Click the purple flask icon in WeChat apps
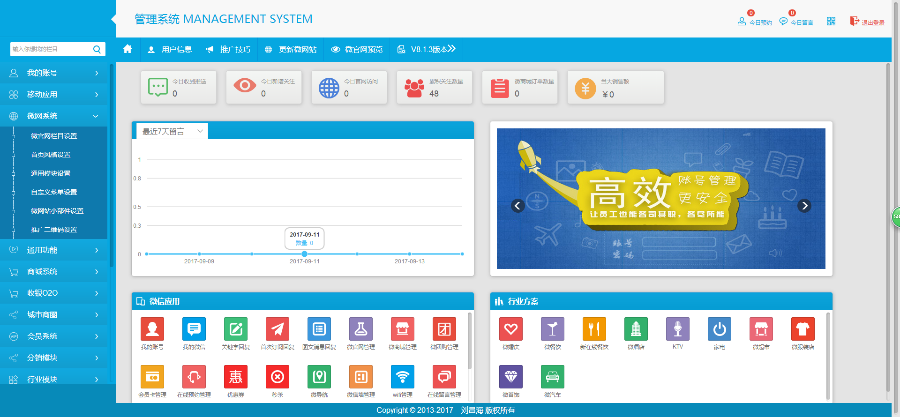Viewport: 900px width, 417px height. [360, 329]
